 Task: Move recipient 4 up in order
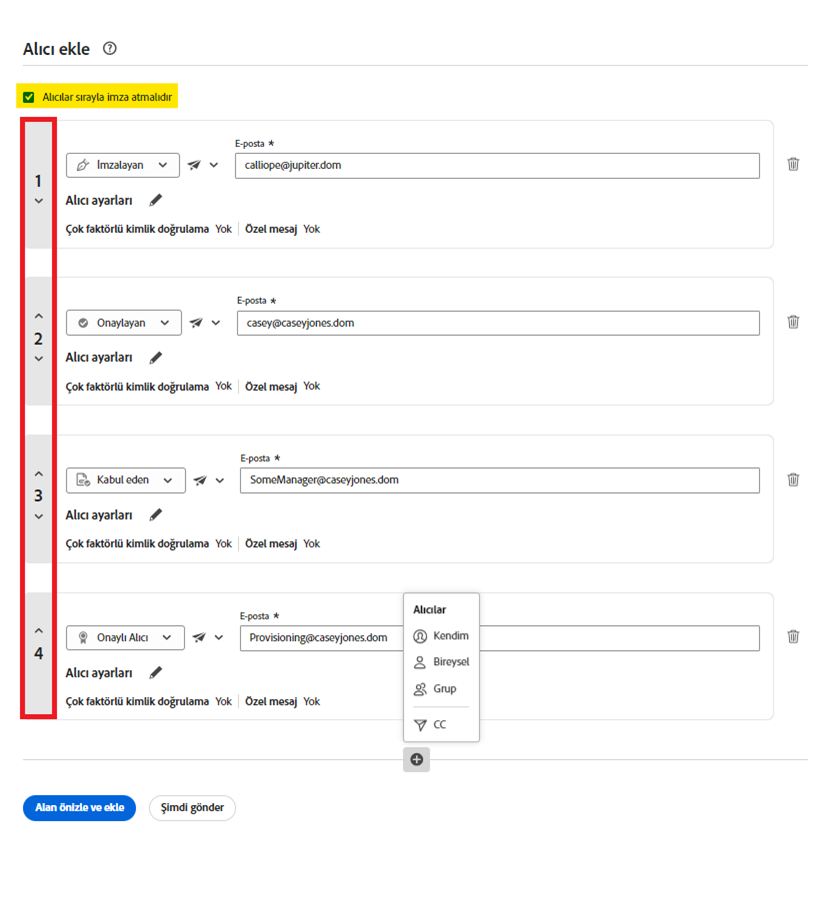click(x=39, y=631)
